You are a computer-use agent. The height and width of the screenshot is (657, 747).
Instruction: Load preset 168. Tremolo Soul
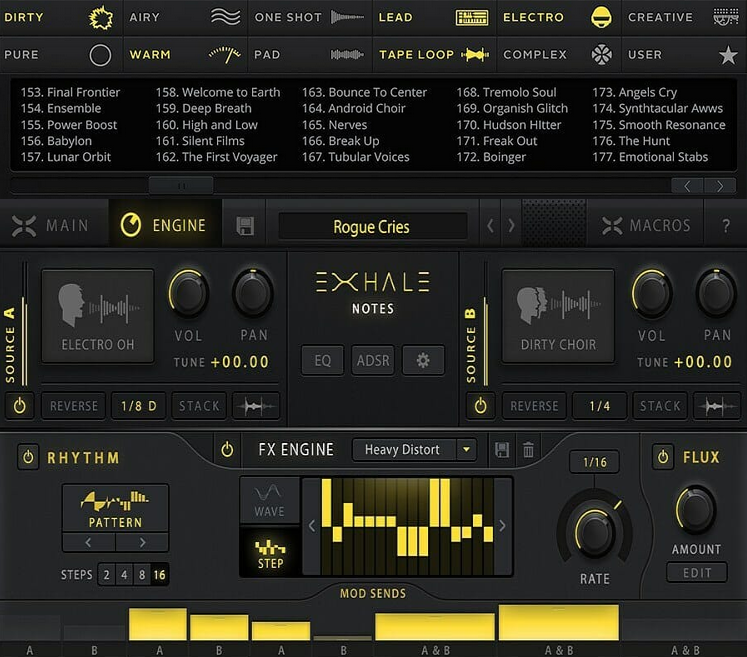coord(506,92)
